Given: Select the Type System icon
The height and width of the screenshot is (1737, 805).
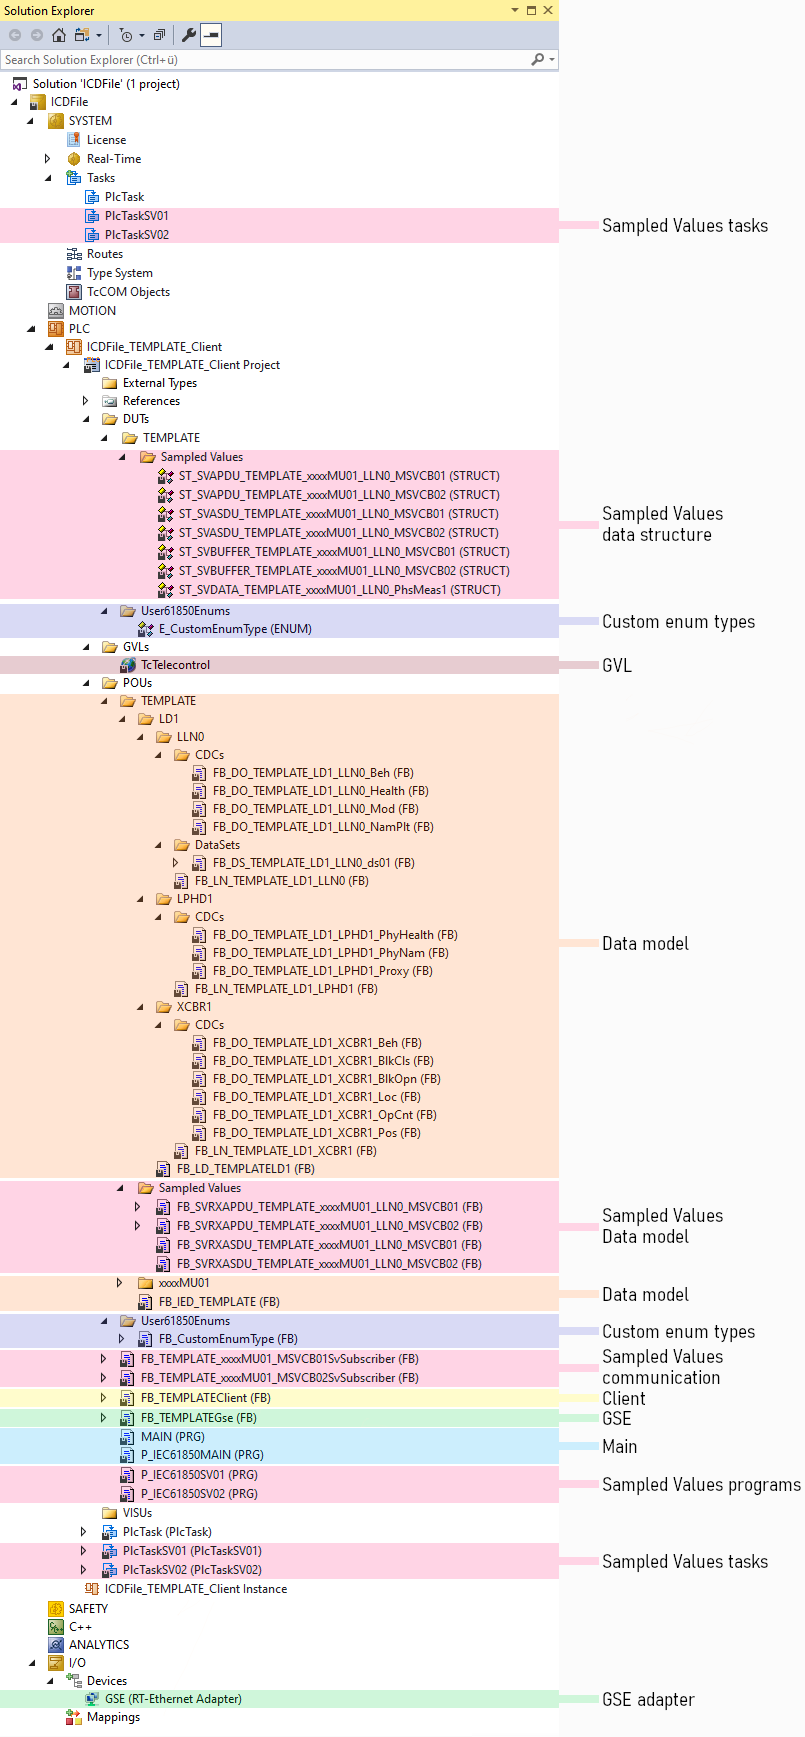Looking at the screenshot, I should point(74,273).
